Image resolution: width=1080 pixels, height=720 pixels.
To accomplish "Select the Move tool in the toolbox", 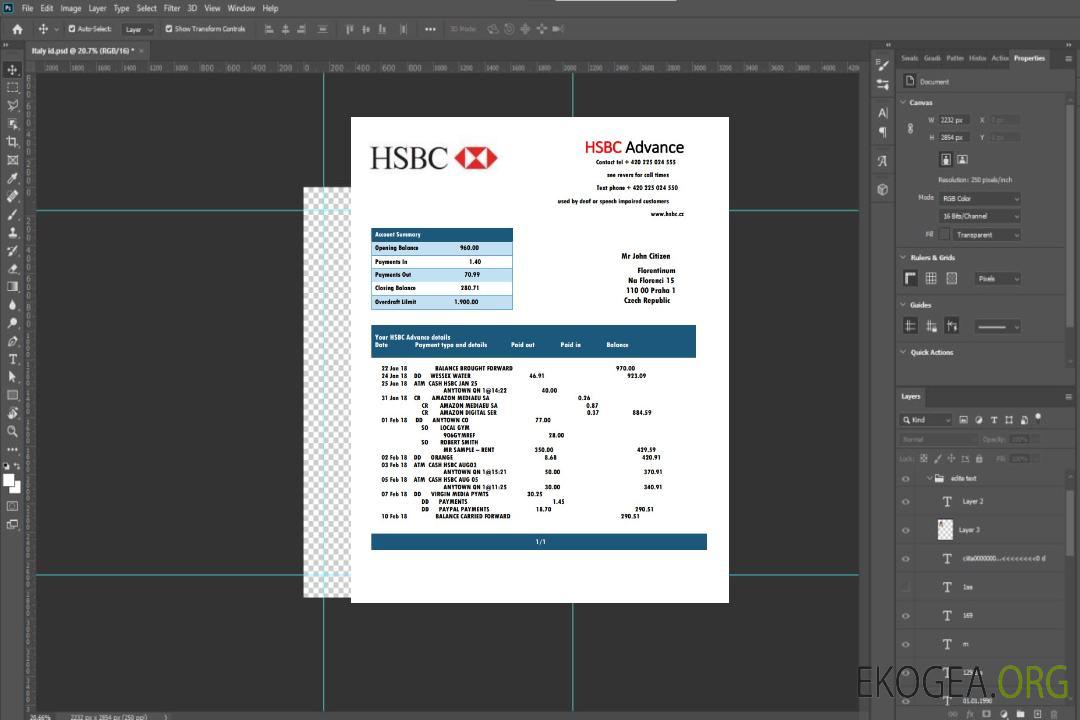I will pyautogui.click(x=12, y=70).
